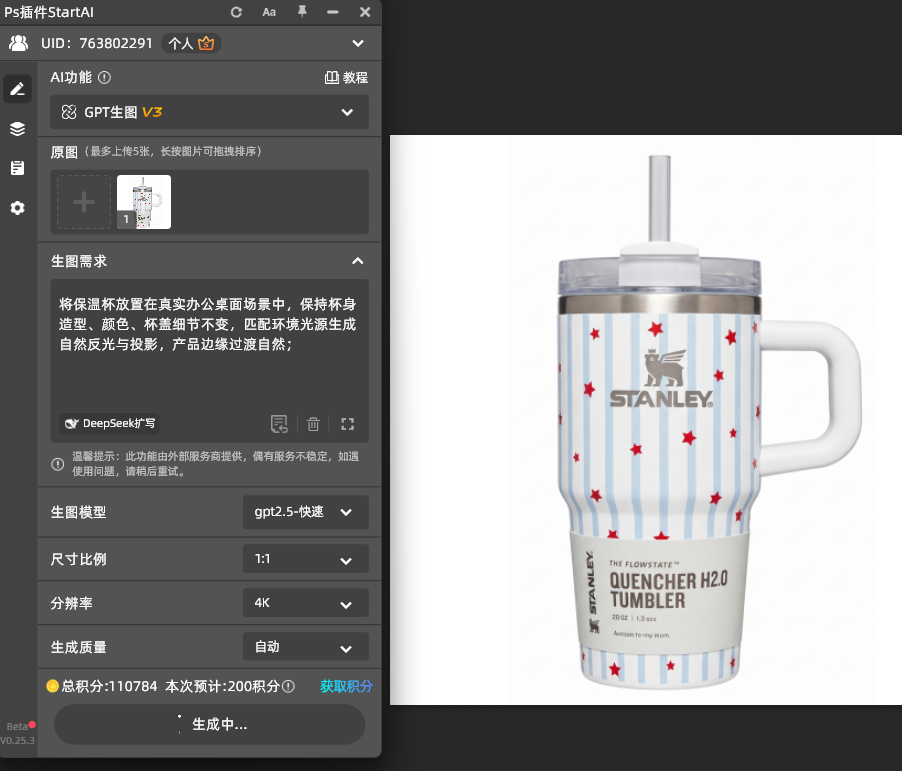The image size is (902, 771).
Task: Click the 生成中... generate button
Action: (x=209, y=724)
